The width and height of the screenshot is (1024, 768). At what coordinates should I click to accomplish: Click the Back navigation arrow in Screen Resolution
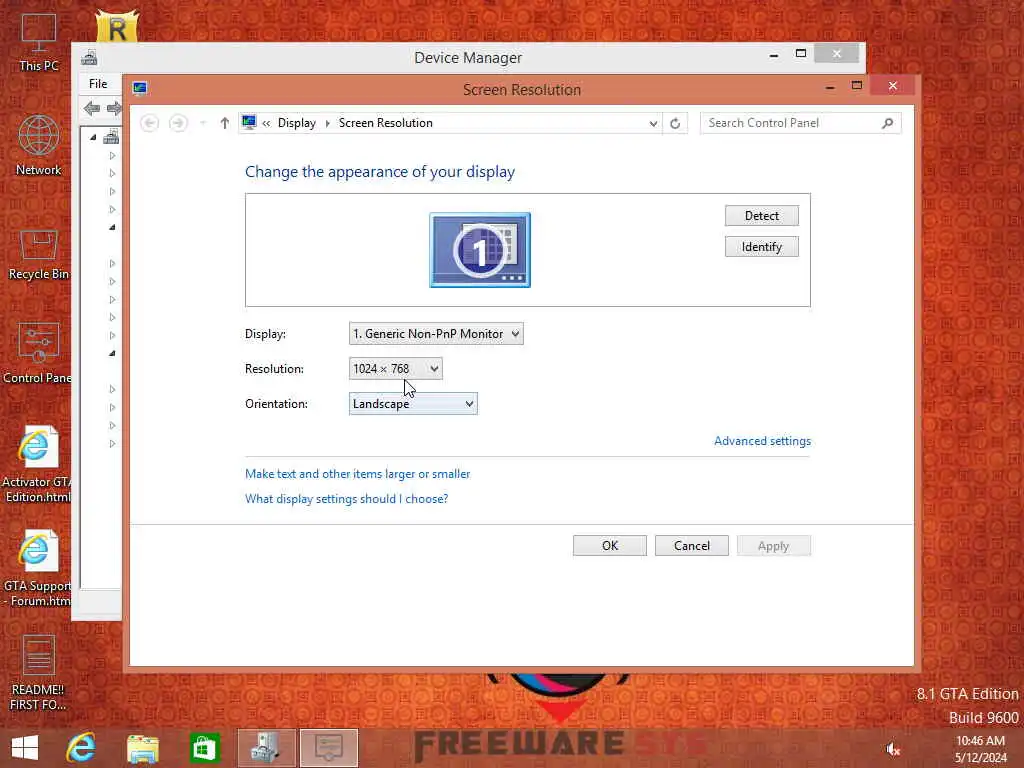click(150, 123)
